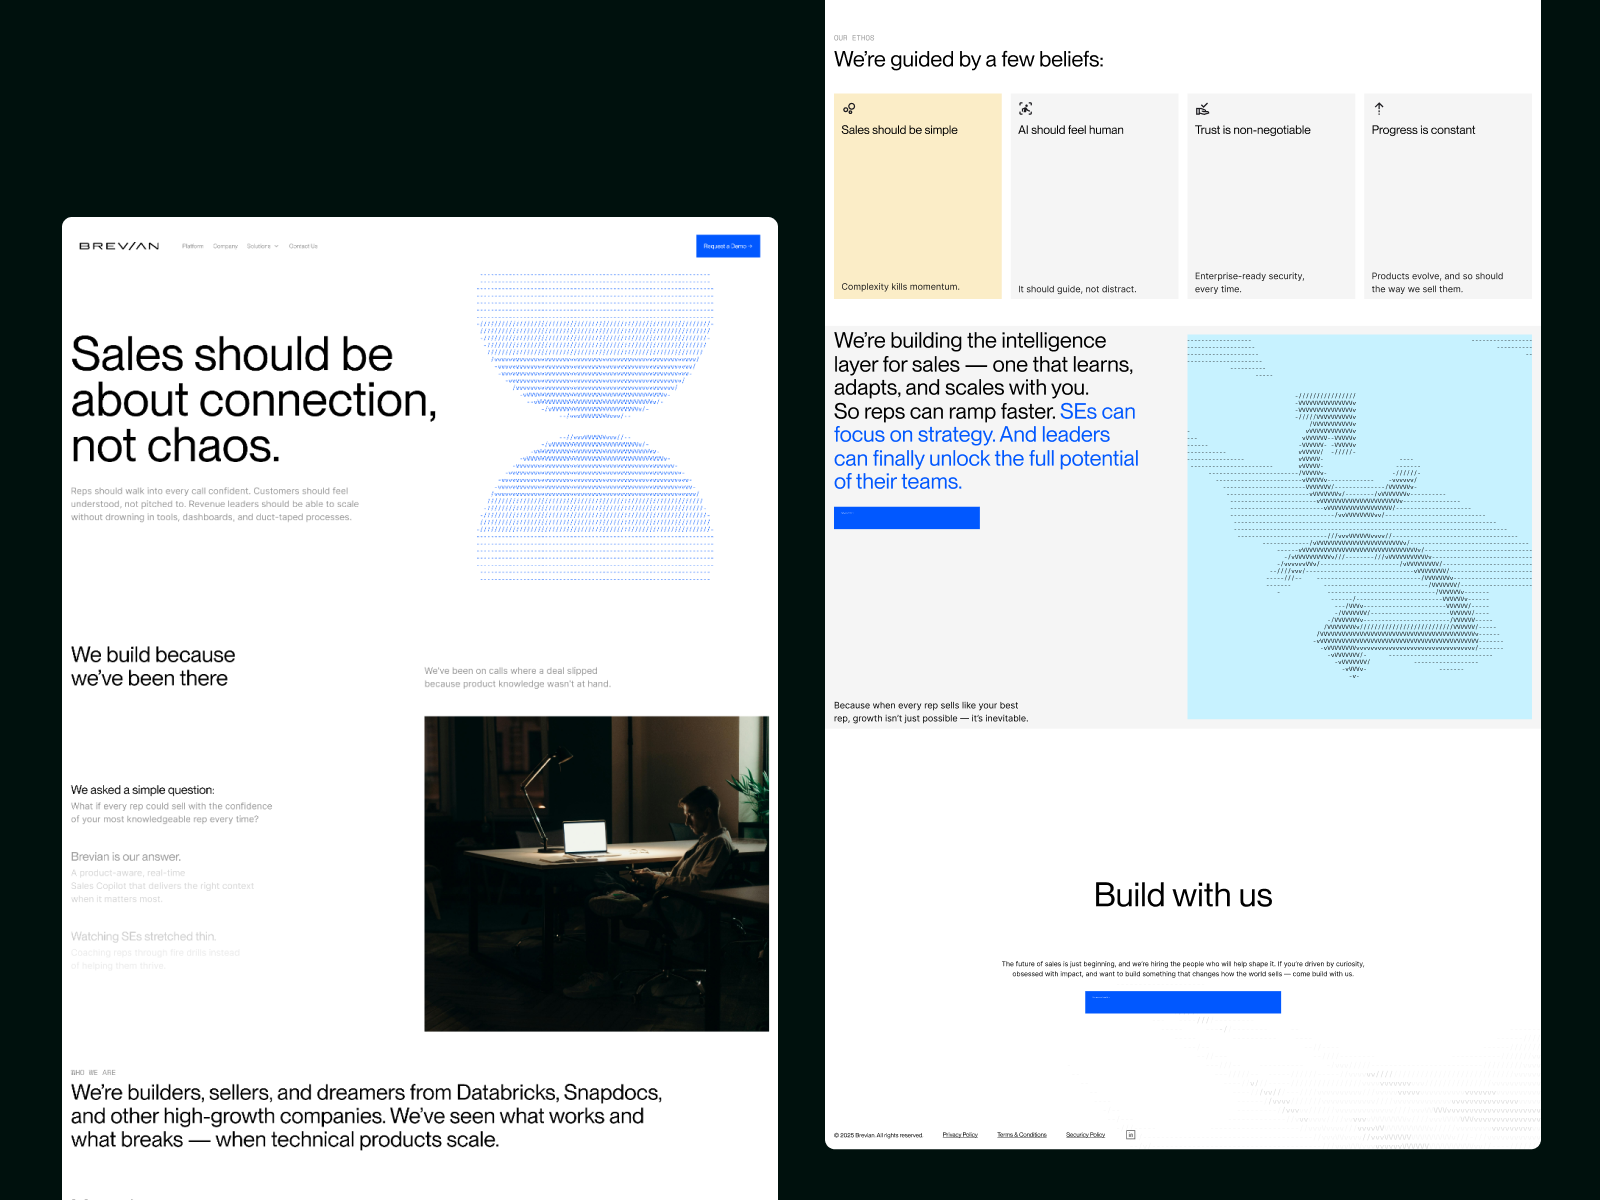Viewport: 1600px width, 1200px height.
Task: Expand the Solutions dropdown in the navbar
Action: pos(262,246)
